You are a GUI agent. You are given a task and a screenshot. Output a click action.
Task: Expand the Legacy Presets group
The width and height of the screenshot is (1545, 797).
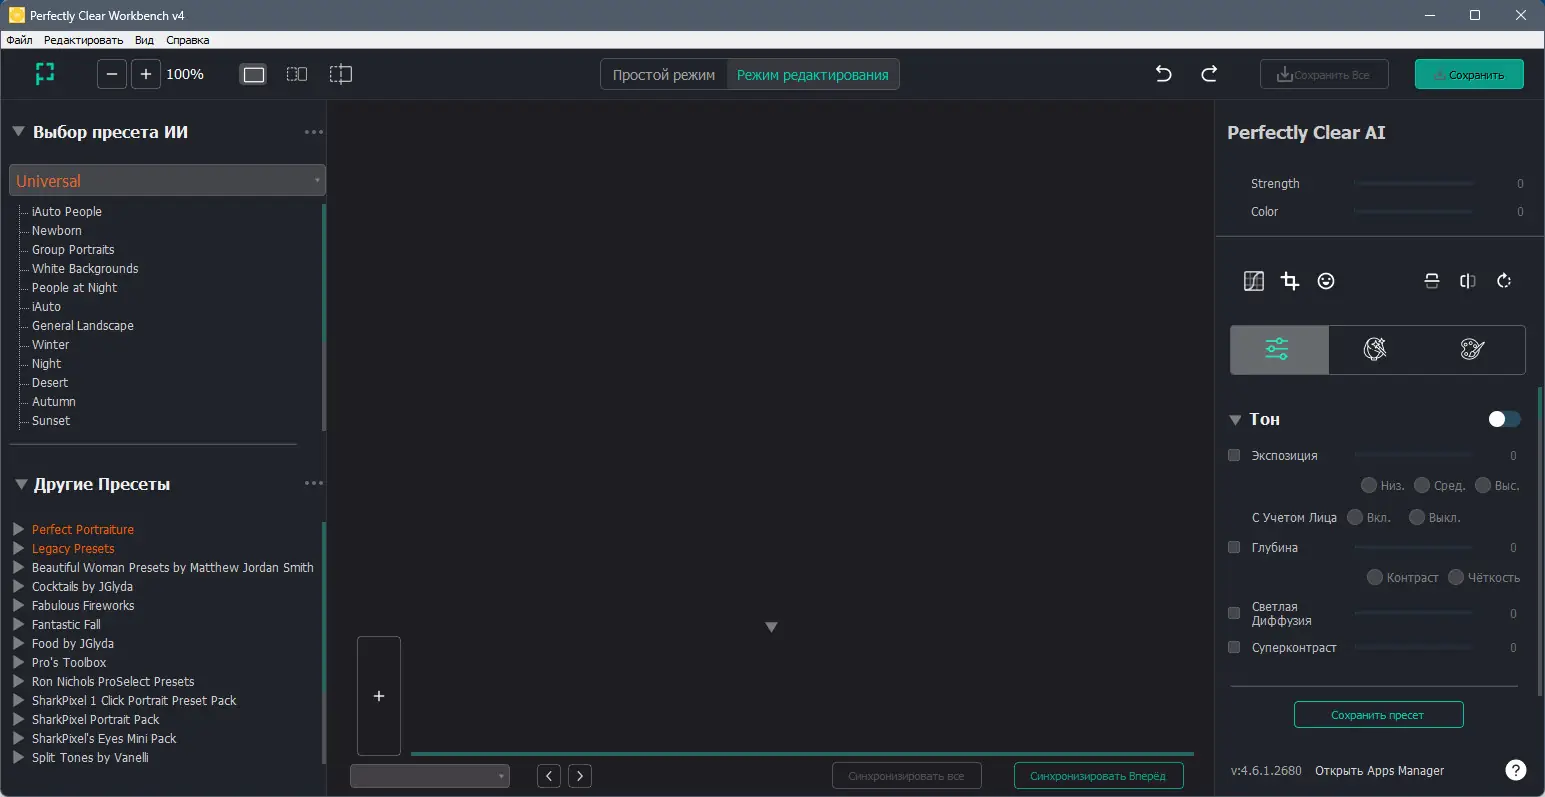(x=18, y=548)
